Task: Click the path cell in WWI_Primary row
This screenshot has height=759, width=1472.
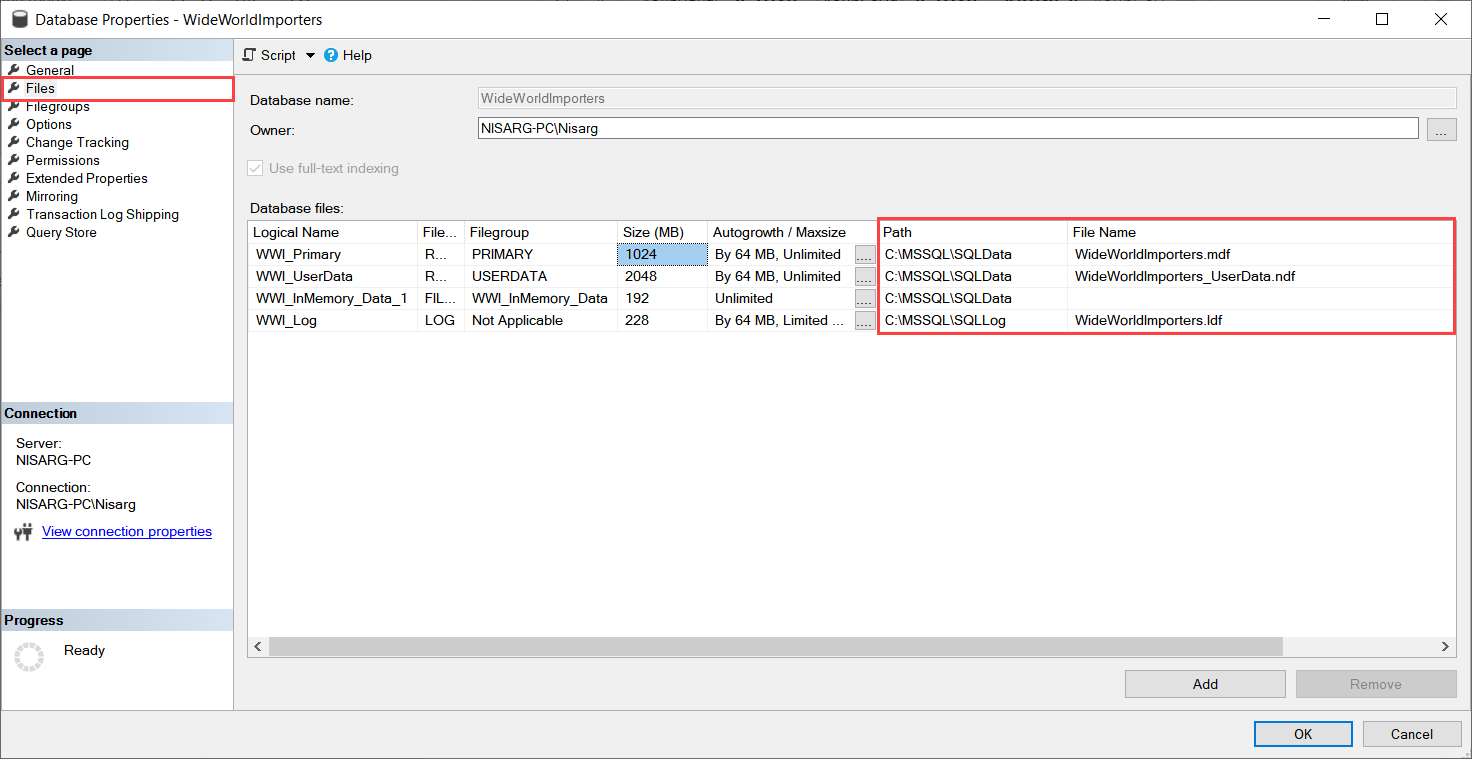Action: (973, 254)
